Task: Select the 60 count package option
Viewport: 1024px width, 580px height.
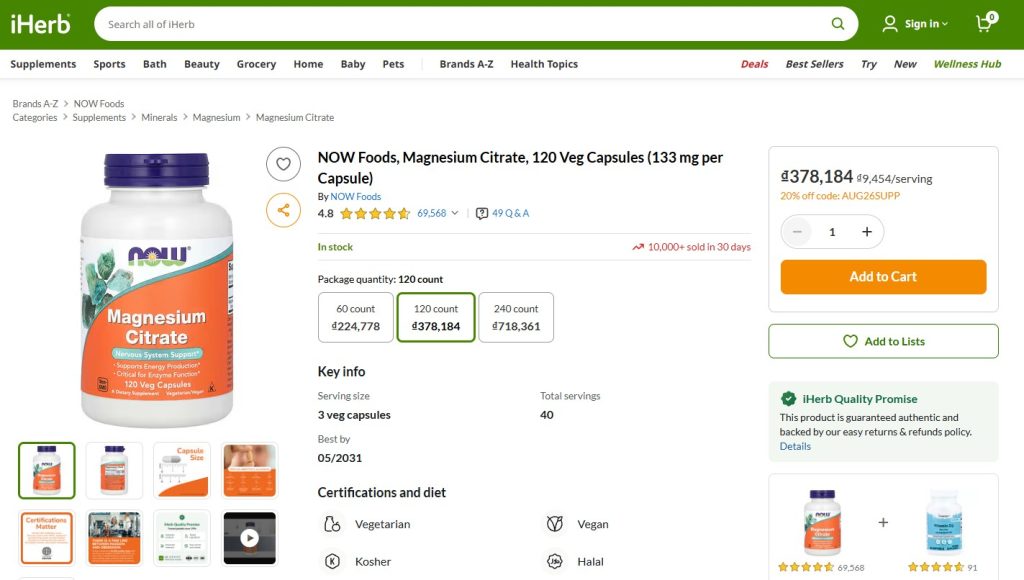Action: tap(356, 317)
